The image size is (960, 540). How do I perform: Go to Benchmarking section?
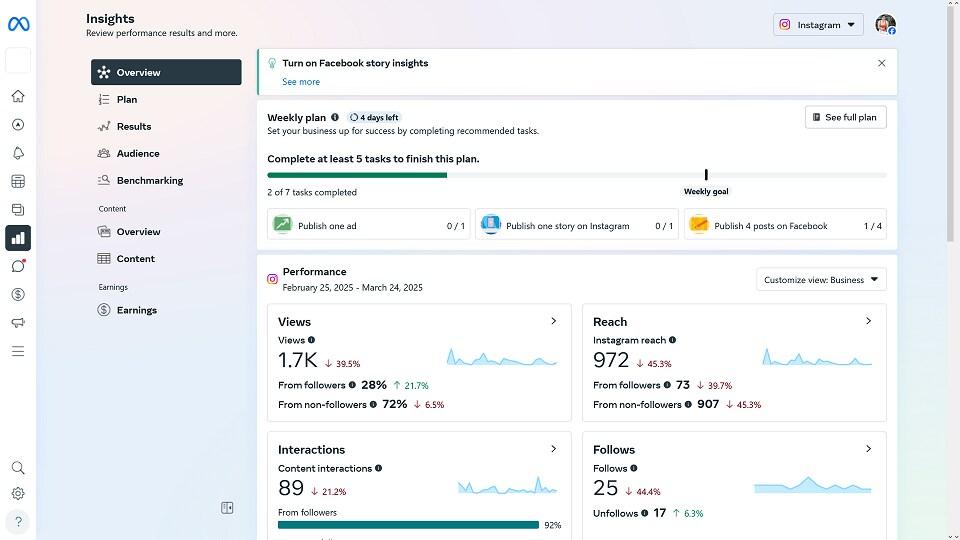[149, 181]
